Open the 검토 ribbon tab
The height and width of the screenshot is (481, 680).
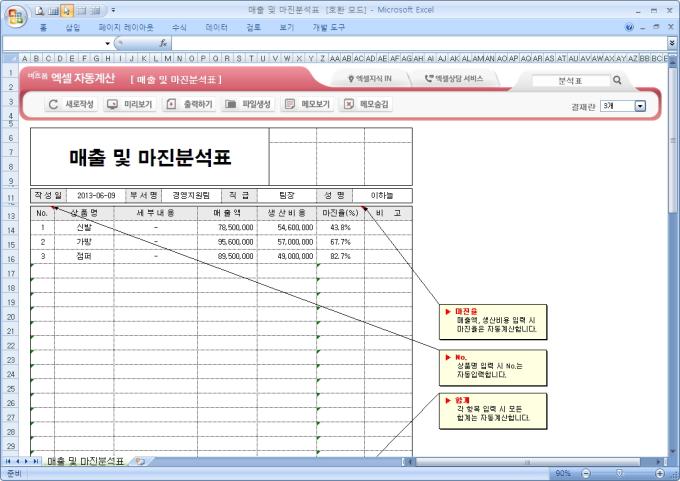pyautogui.click(x=254, y=28)
